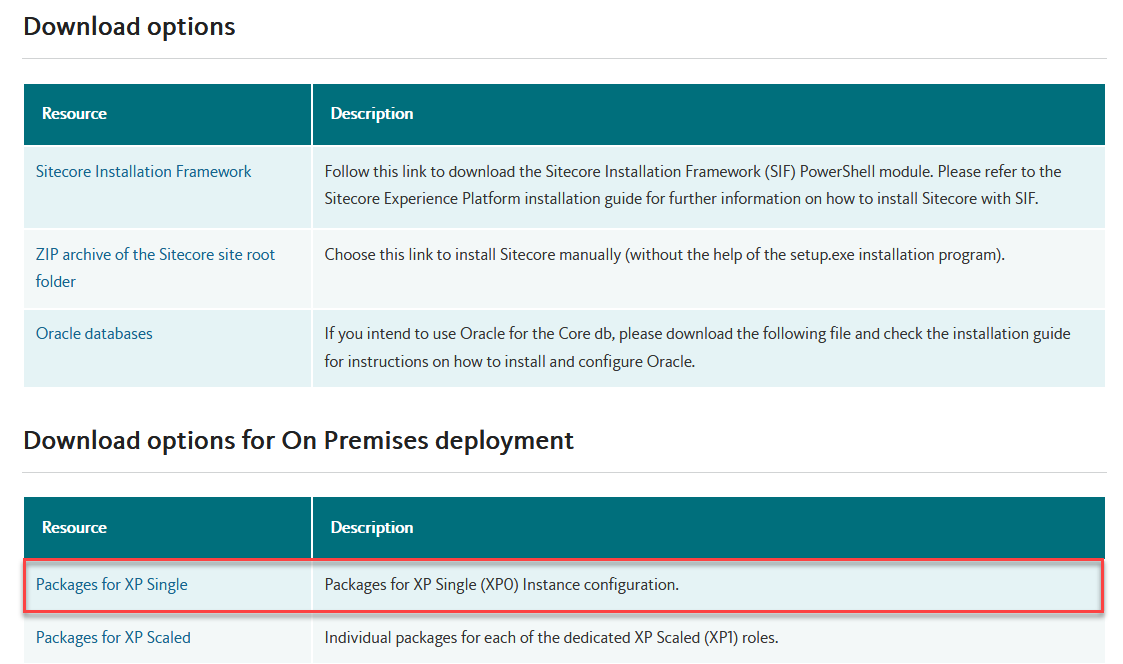Open the Oracle databases link
1123x664 pixels.
pyautogui.click(x=94, y=334)
